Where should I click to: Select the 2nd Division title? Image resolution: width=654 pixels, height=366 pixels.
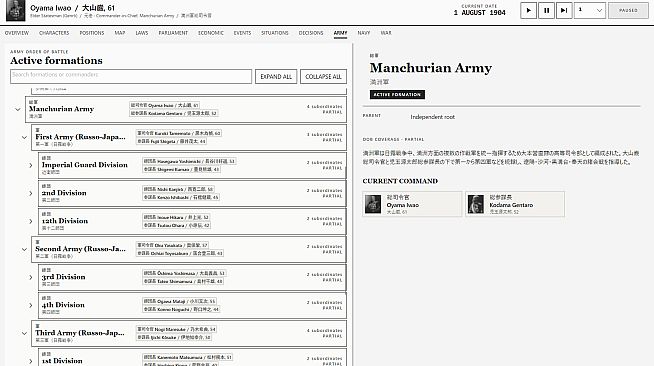64,193
